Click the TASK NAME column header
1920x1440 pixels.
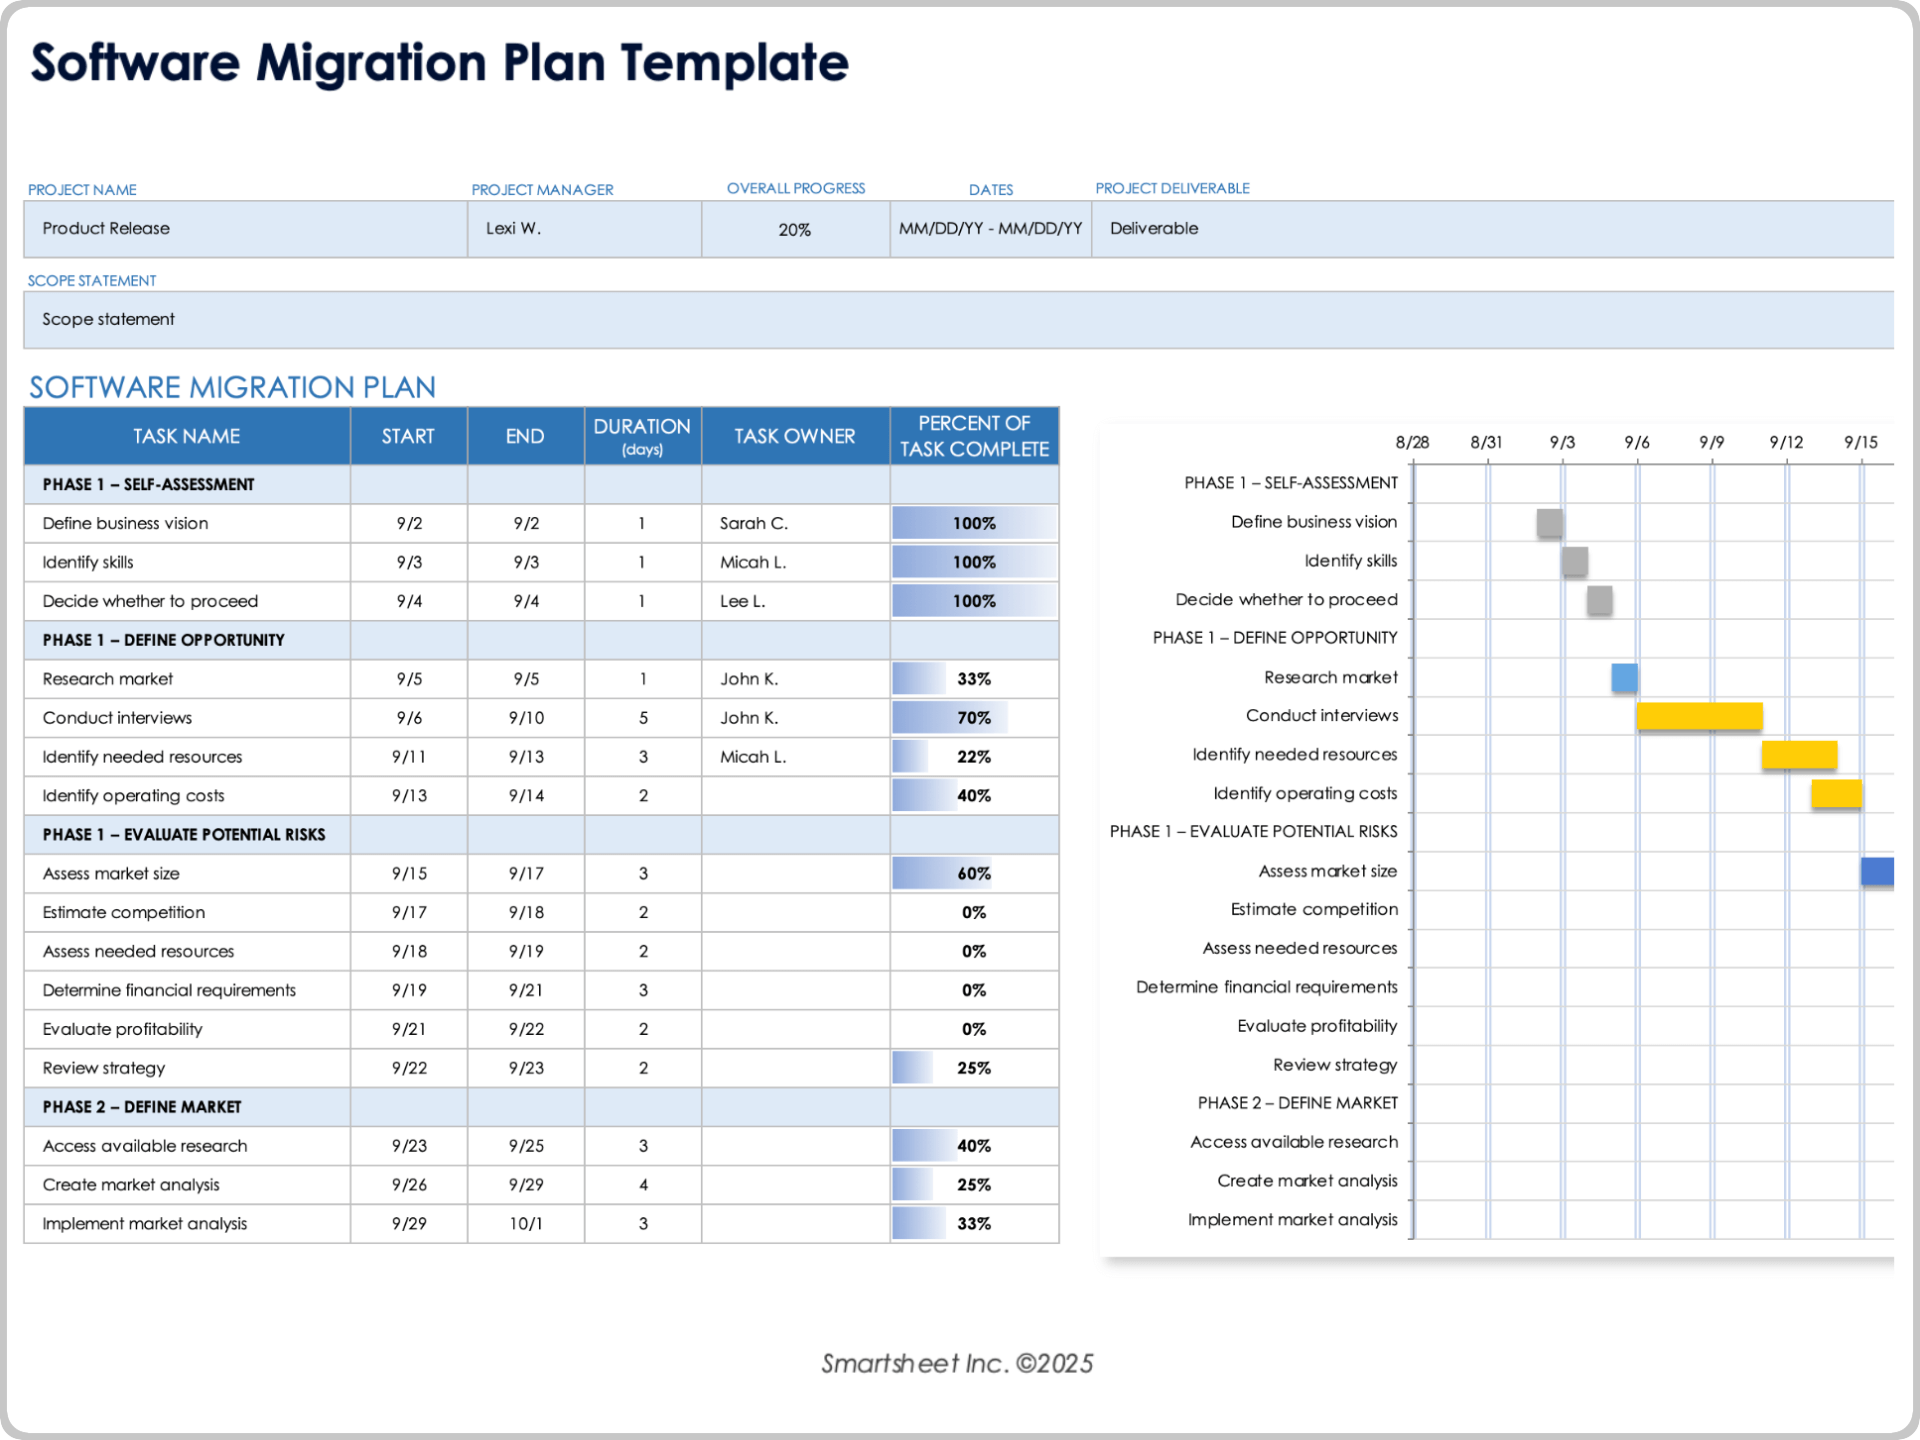tap(186, 436)
